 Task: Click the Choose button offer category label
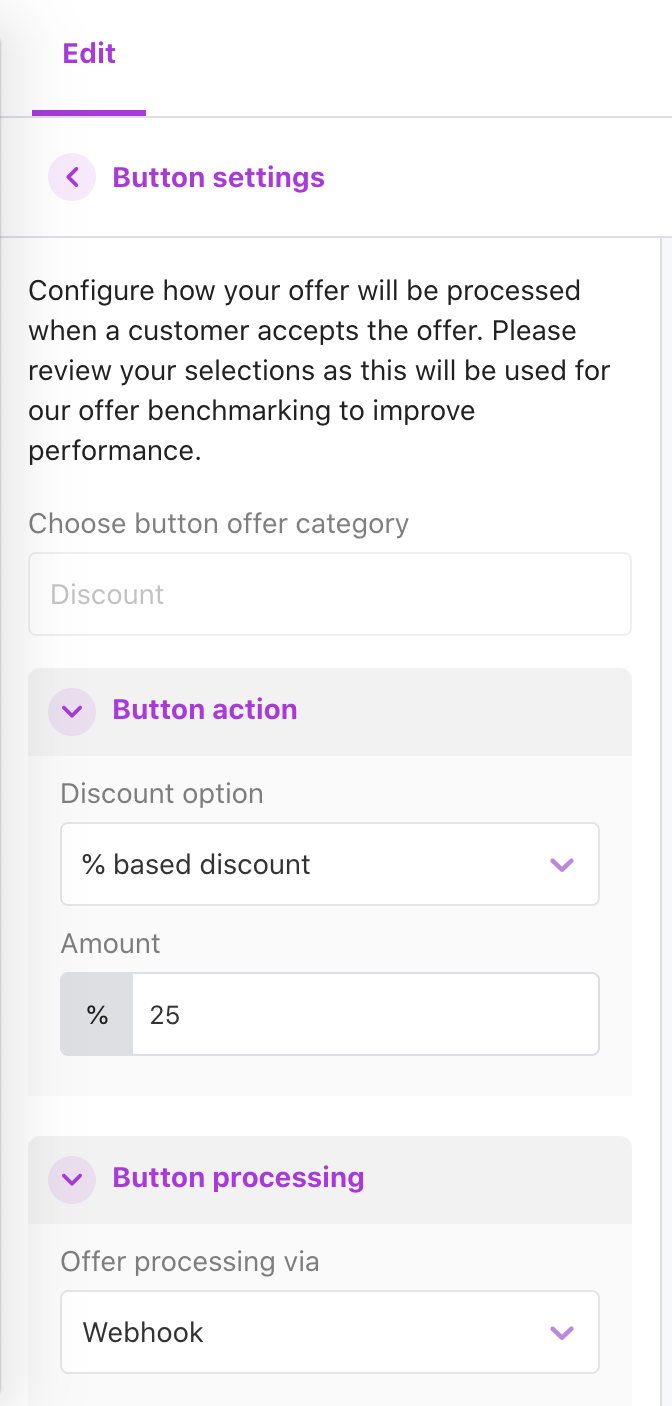click(218, 524)
